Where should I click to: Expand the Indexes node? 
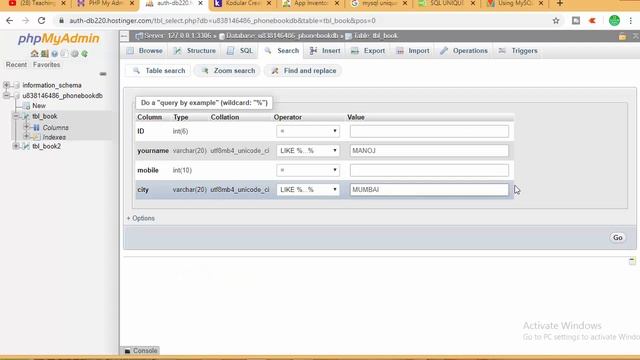coord(26,137)
